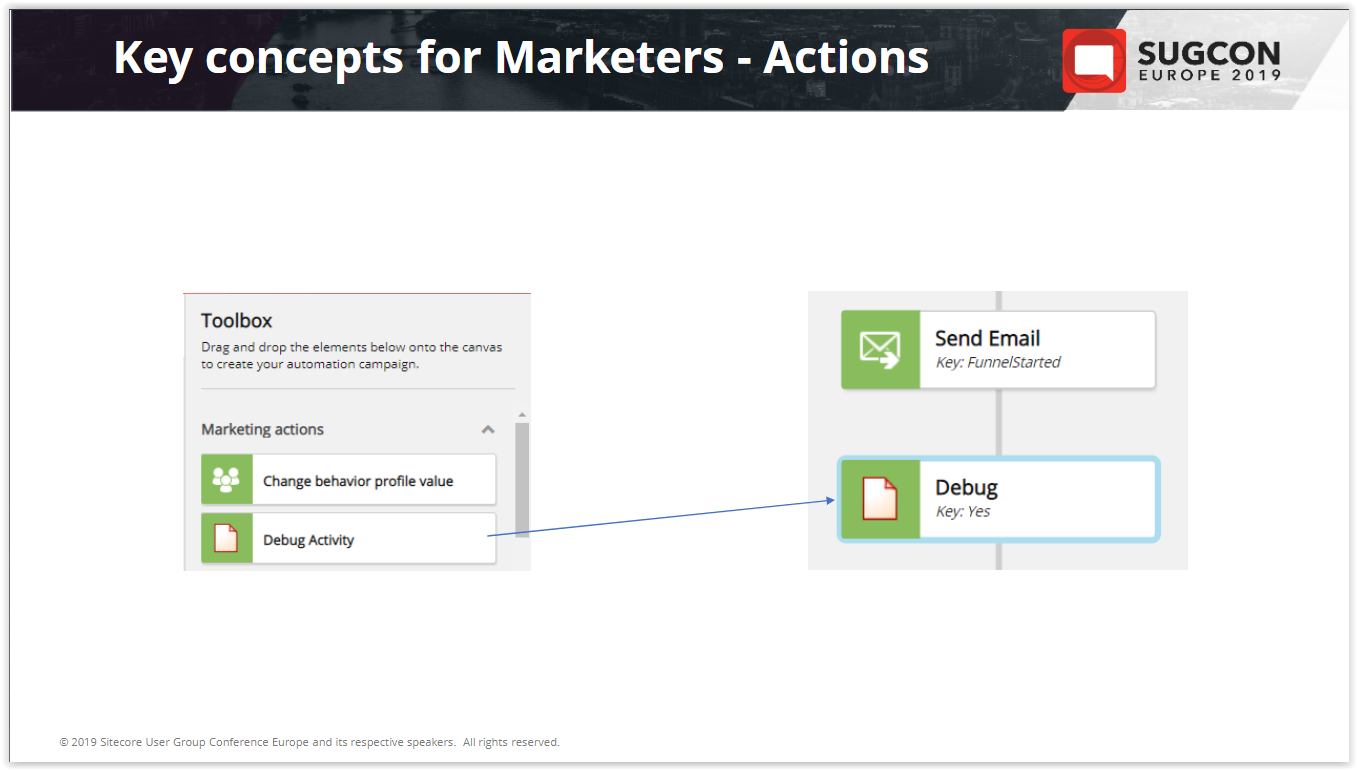Screen dimensions: 1357x770
Task: Select the Debug Activity label in Toolbox
Action: [308, 540]
